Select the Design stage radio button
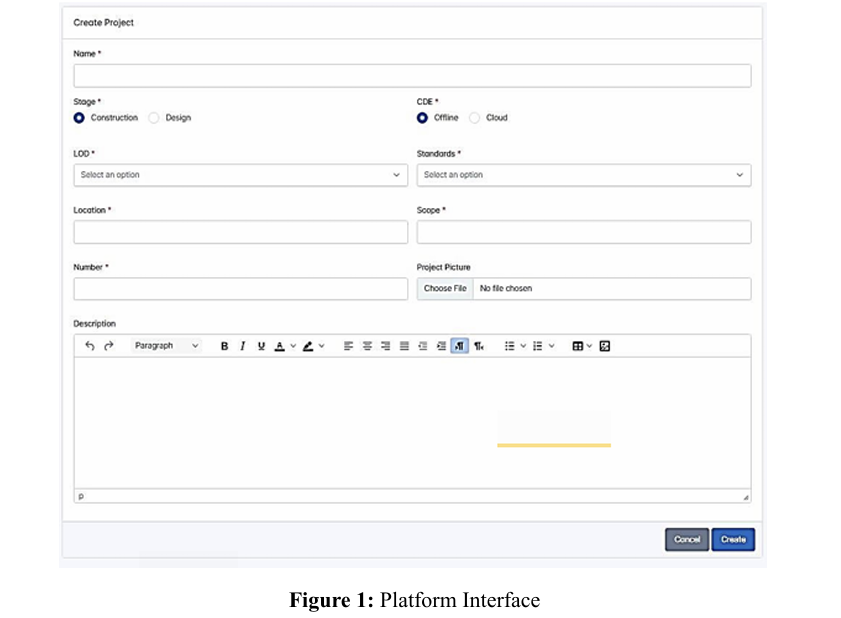Screen dimensions: 841x618 (x=154, y=118)
